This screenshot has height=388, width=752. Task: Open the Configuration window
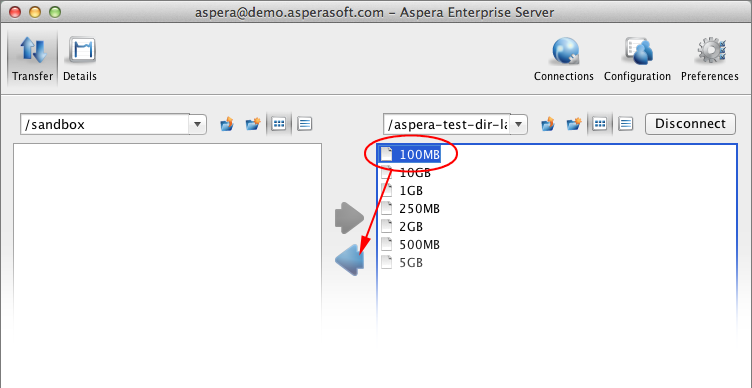click(637, 59)
